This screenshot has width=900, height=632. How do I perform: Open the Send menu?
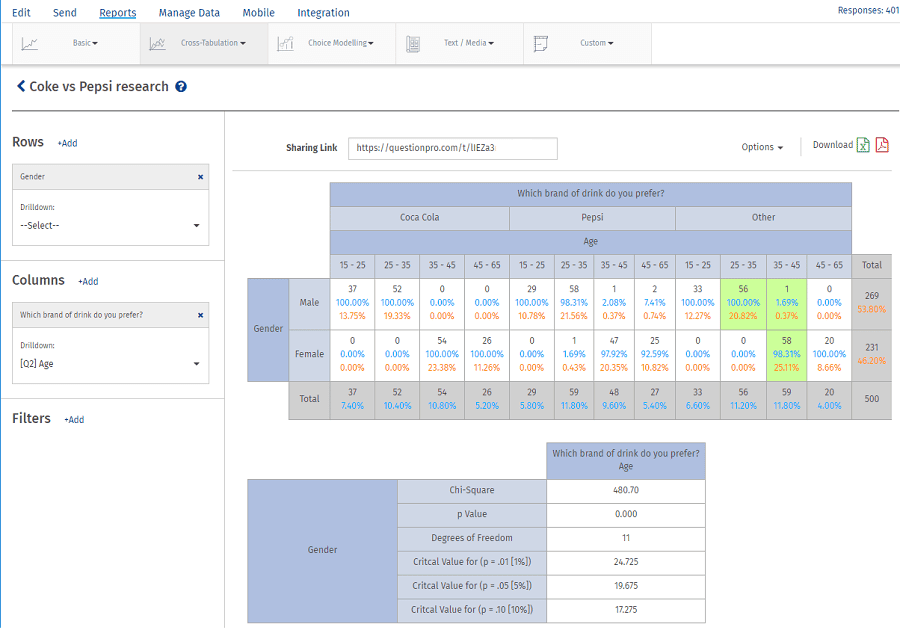tap(64, 13)
